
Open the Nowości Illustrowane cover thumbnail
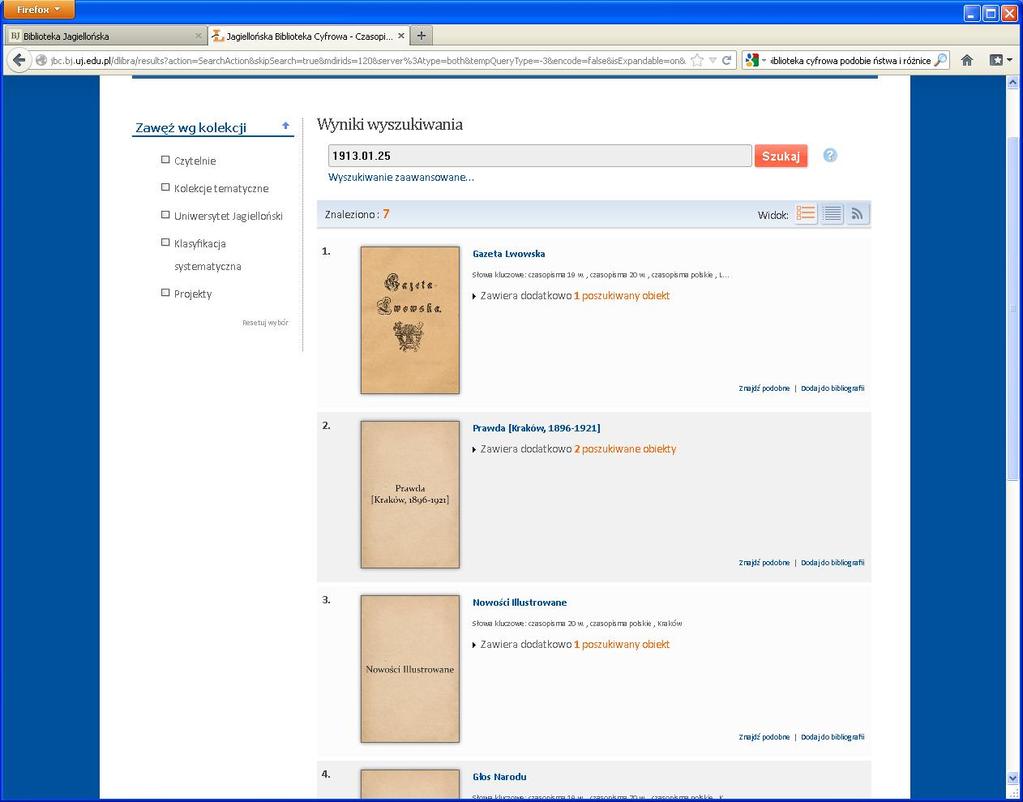click(x=410, y=668)
